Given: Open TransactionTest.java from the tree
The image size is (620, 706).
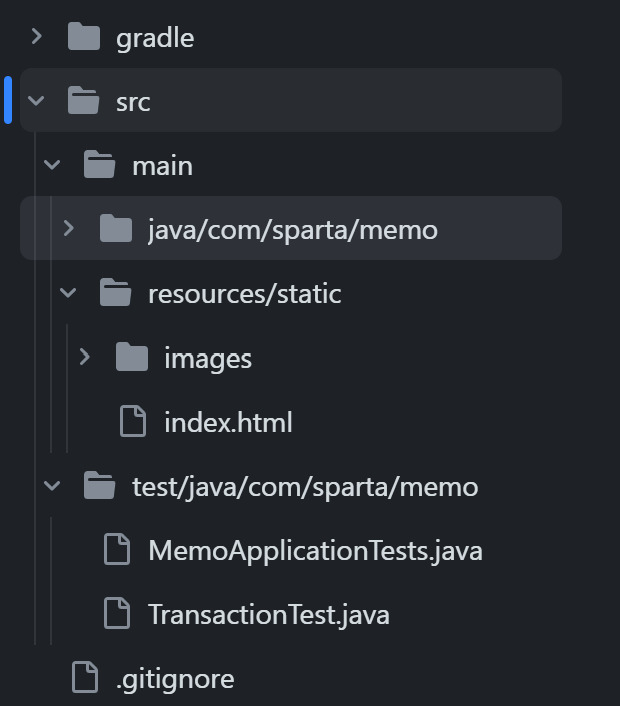Looking at the screenshot, I should [269, 615].
